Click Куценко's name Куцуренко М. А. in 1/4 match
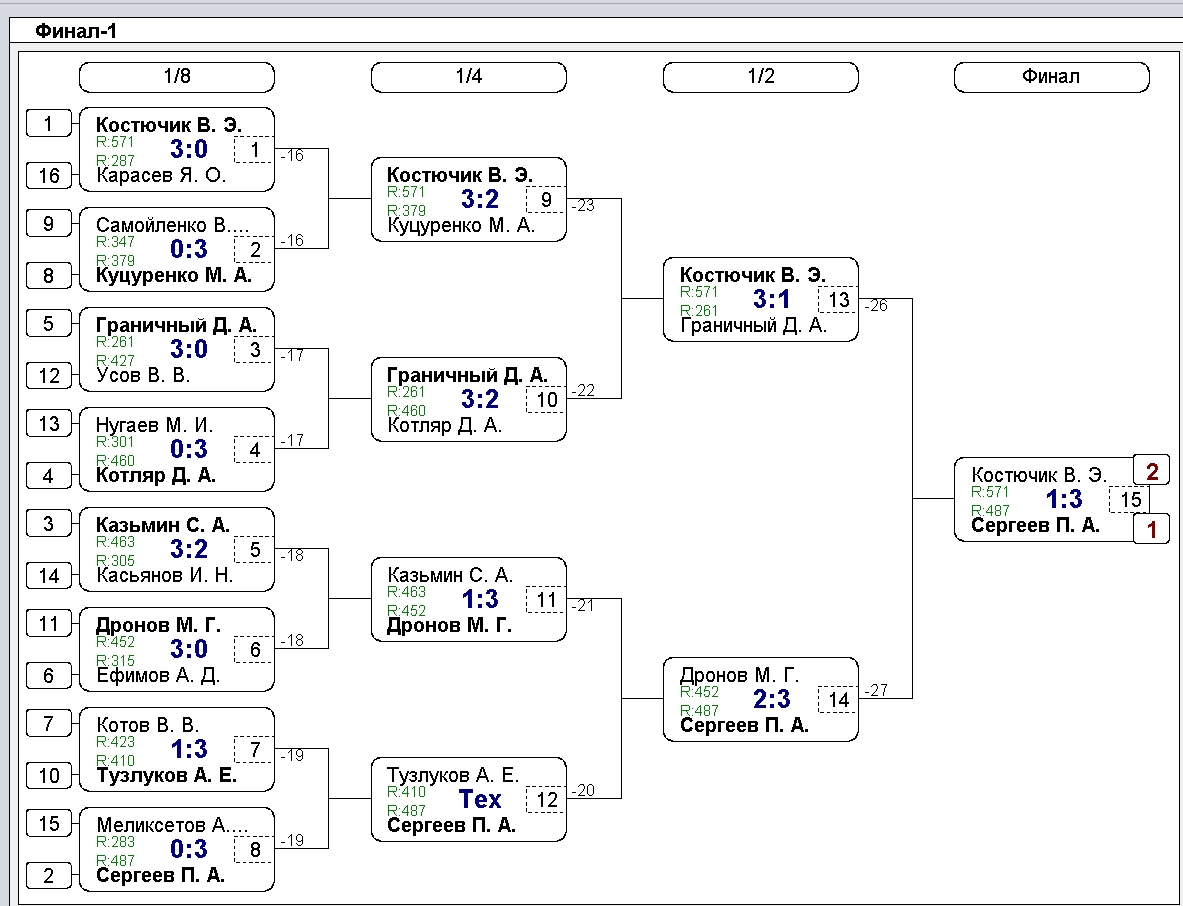This screenshot has width=1183, height=906. click(461, 226)
